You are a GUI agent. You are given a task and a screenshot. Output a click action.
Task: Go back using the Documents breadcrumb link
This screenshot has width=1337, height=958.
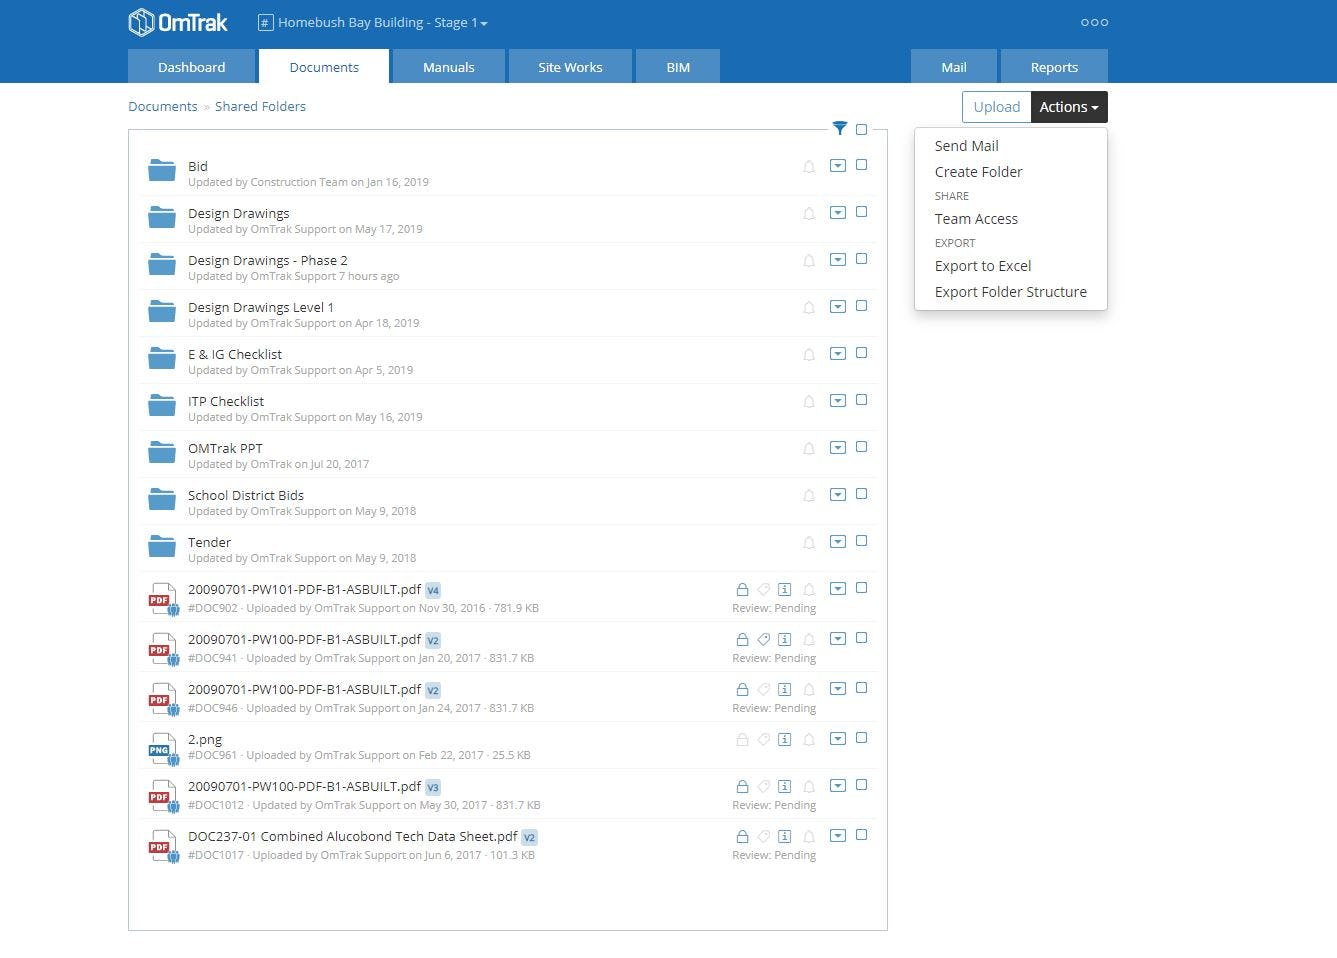point(162,105)
